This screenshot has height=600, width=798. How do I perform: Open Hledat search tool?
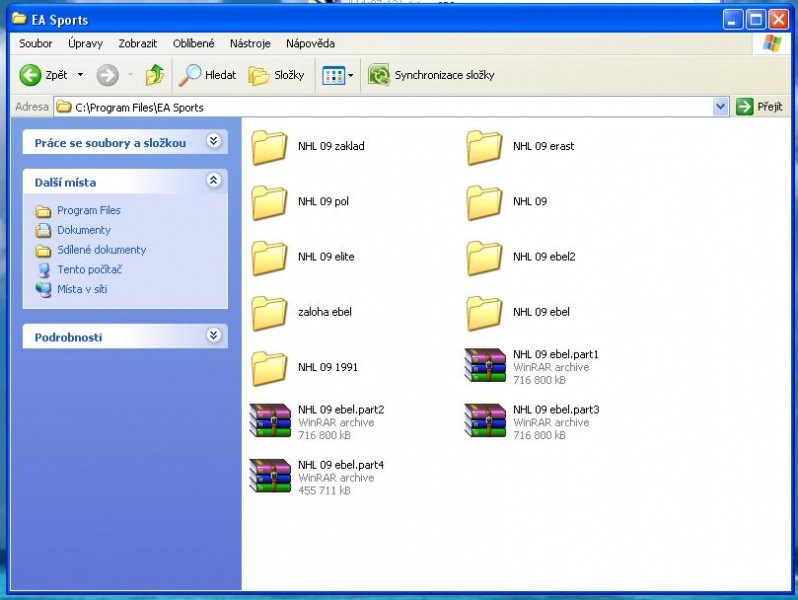pos(208,75)
